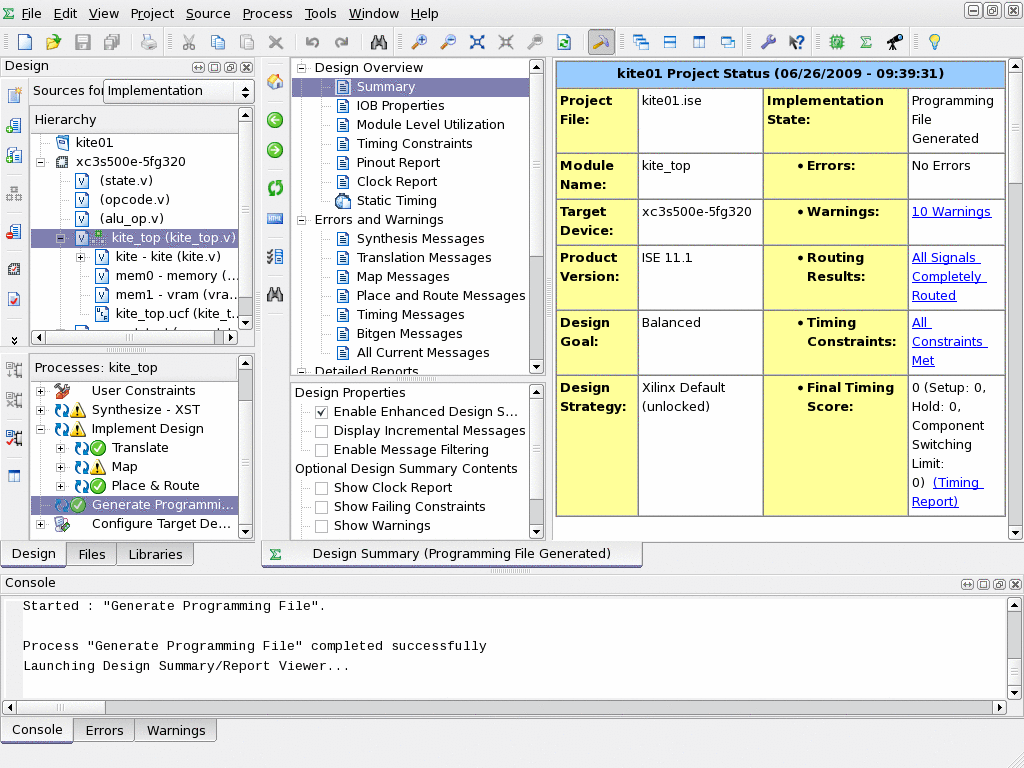The width and height of the screenshot is (1024, 768).
Task: Expand the Translate process
Action: tap(60, 448)
